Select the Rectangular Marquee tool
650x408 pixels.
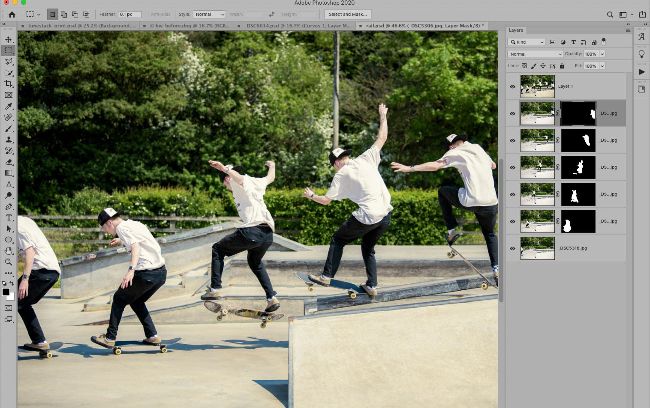[8, 50]
